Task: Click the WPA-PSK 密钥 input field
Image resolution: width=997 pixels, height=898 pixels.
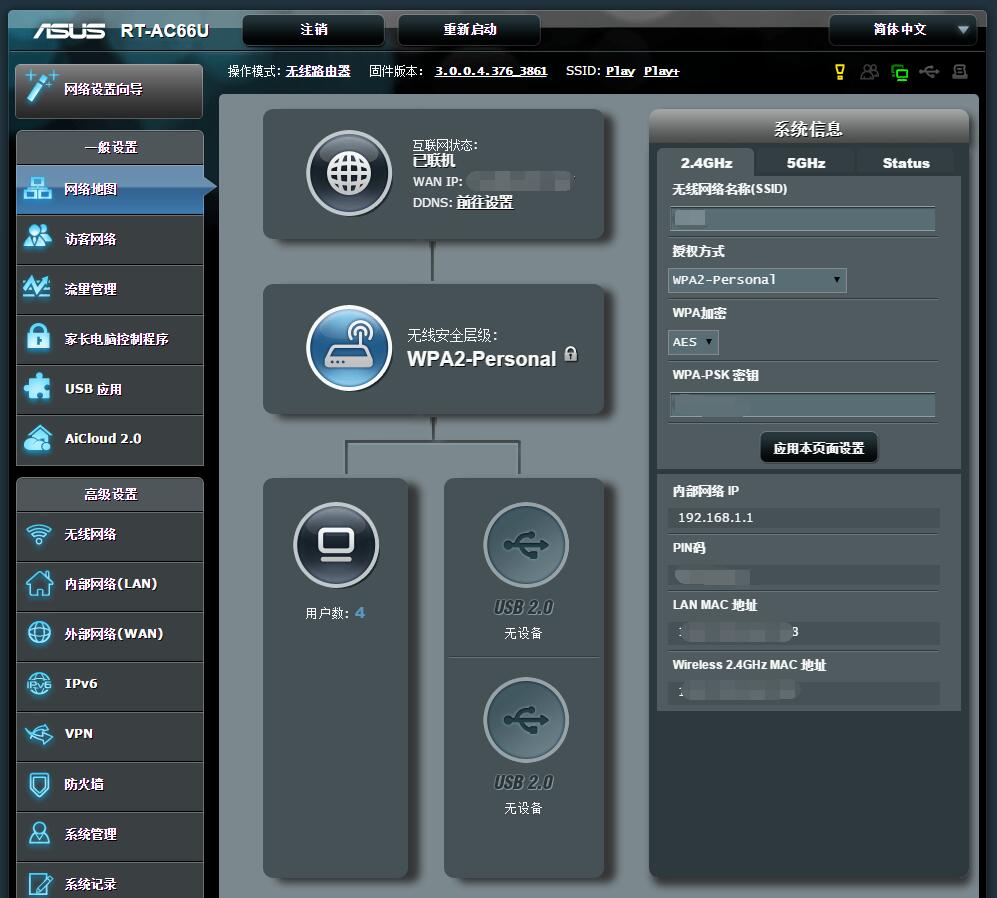Action: [803, 404]
